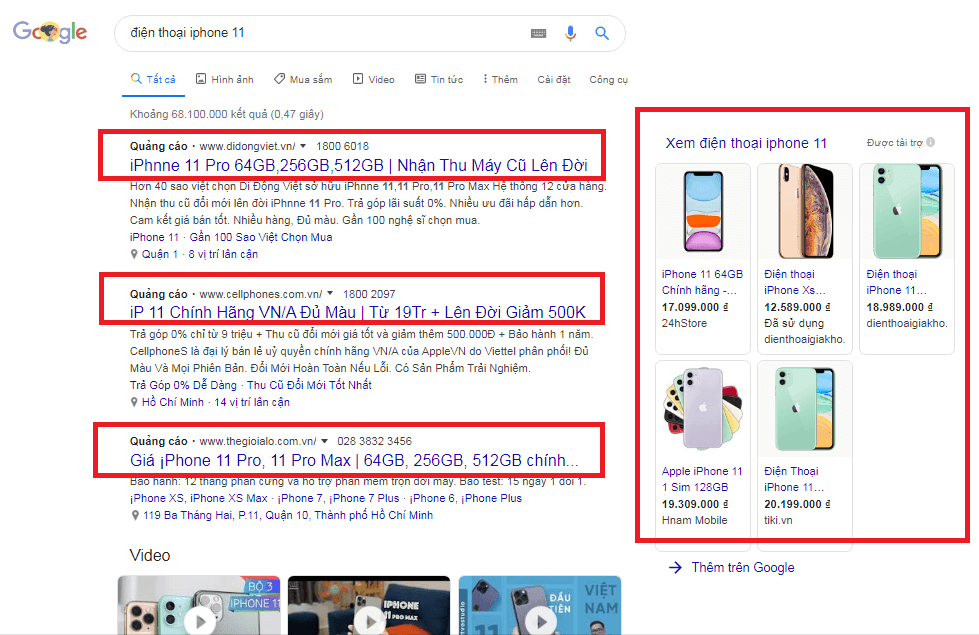This screenshot has height=635, width=979.
Task: Switch to the Hình ảnh tab
Action: click(x=225, y=79)
